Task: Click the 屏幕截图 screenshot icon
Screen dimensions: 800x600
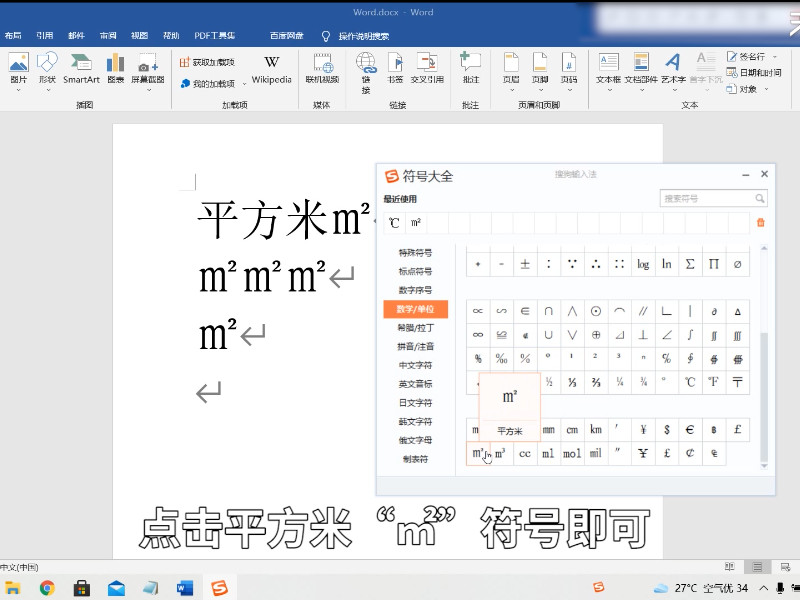Action: pos(148,62)
